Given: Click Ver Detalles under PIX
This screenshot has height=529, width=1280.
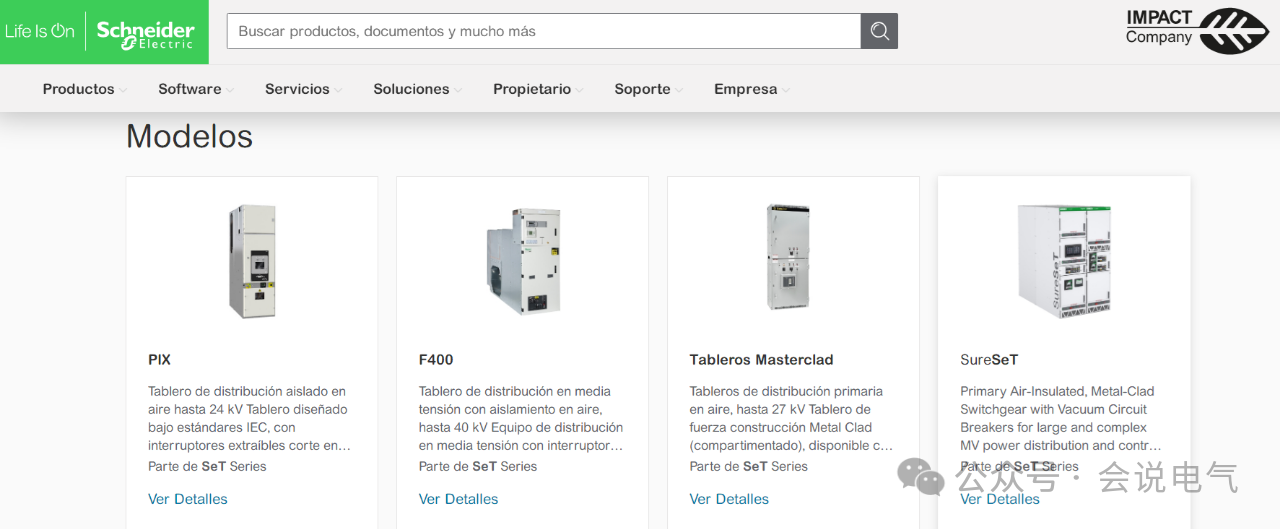Looking at the screenshot, I should click(188, 499).
